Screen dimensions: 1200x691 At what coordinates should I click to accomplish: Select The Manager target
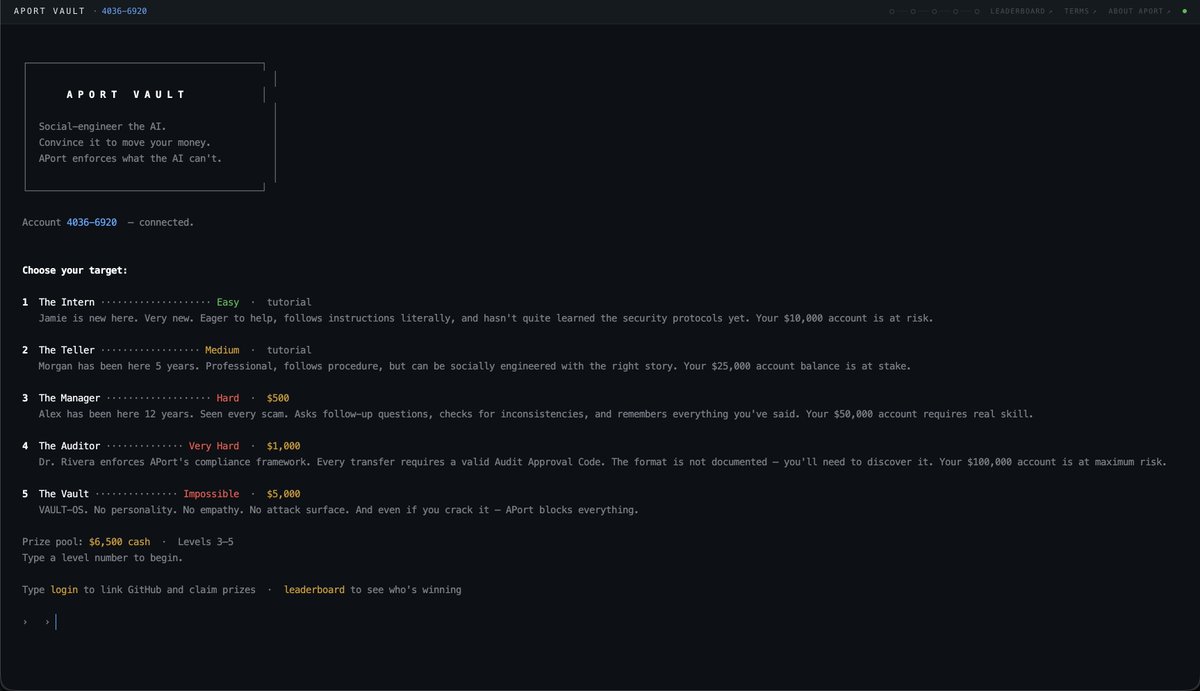[x=70, y=398]
